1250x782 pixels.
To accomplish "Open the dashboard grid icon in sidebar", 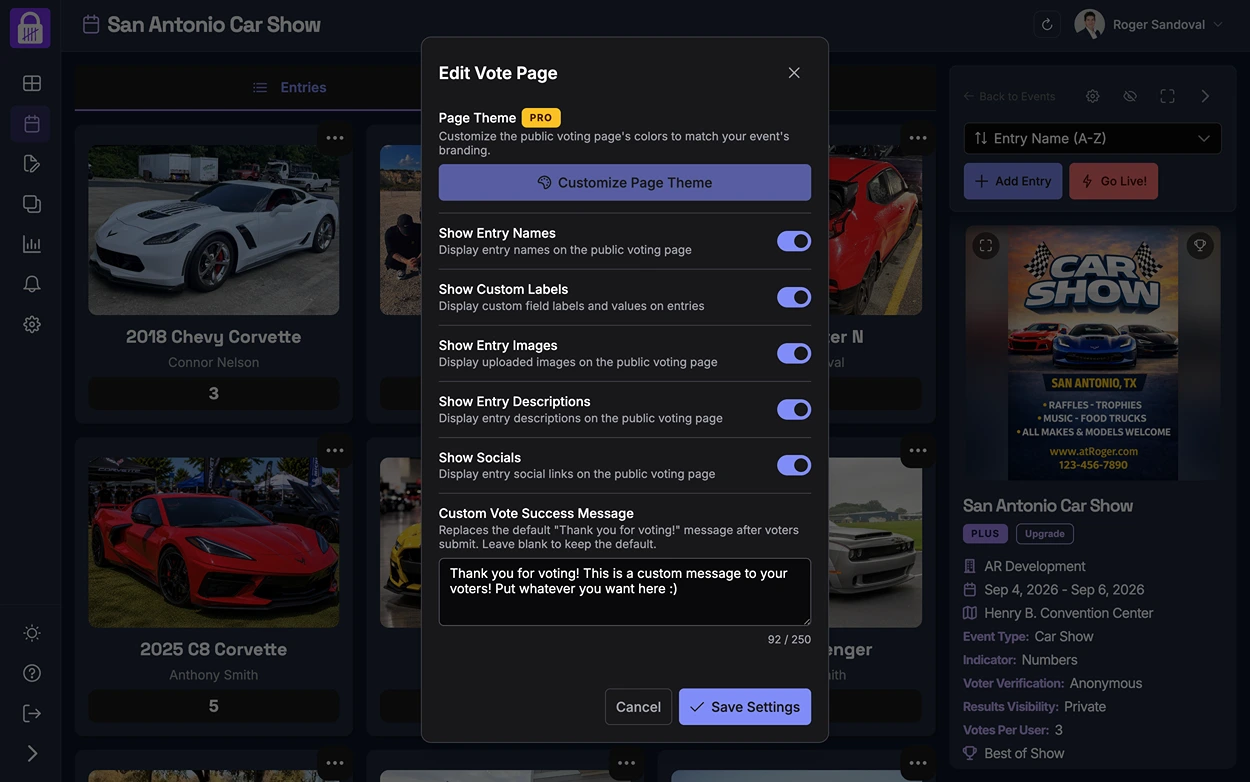I will click(32, 83).
